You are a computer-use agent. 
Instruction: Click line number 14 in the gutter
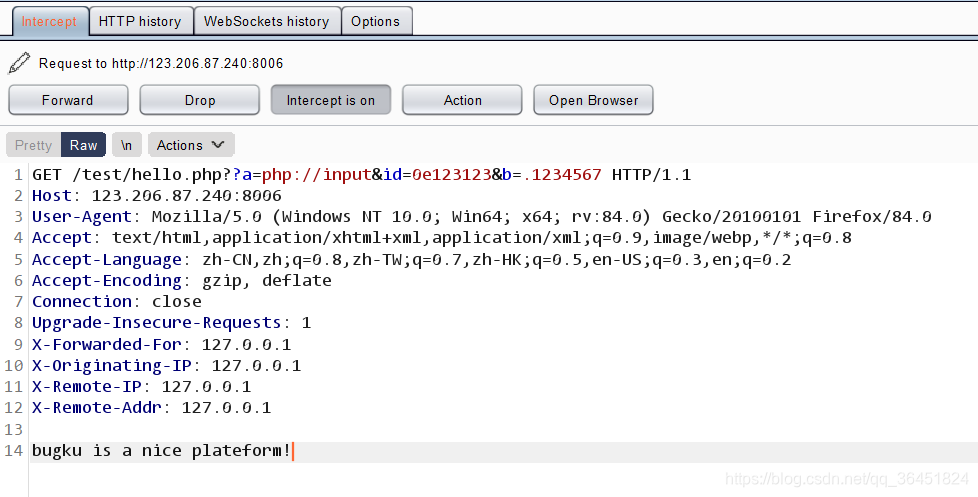point(14,451)
